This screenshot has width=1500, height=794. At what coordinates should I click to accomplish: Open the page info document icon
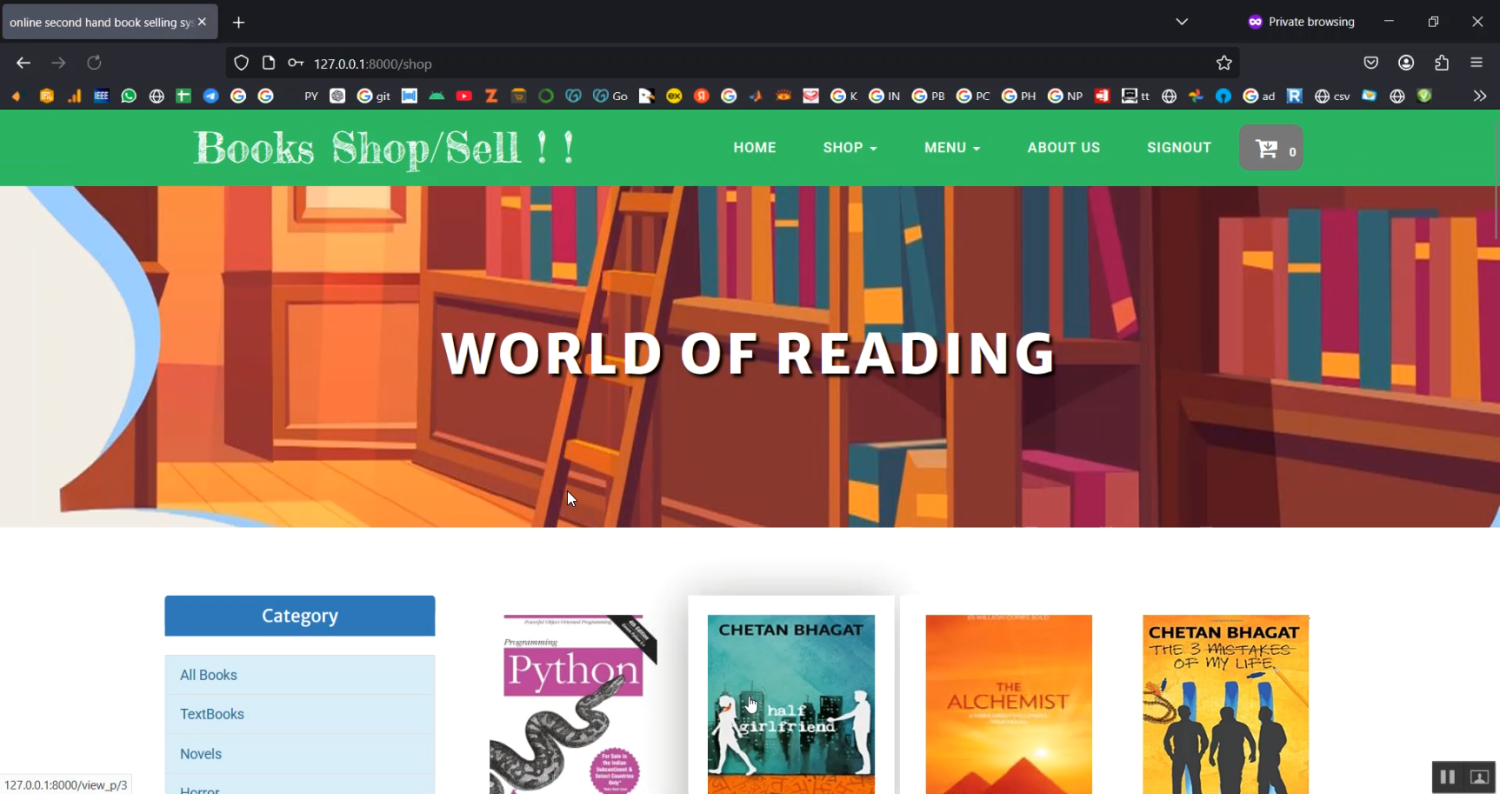268,63
